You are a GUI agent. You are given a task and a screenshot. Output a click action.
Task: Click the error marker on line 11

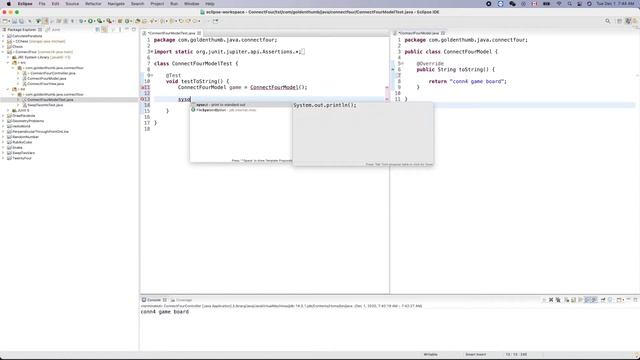click(x=143, y=87)
